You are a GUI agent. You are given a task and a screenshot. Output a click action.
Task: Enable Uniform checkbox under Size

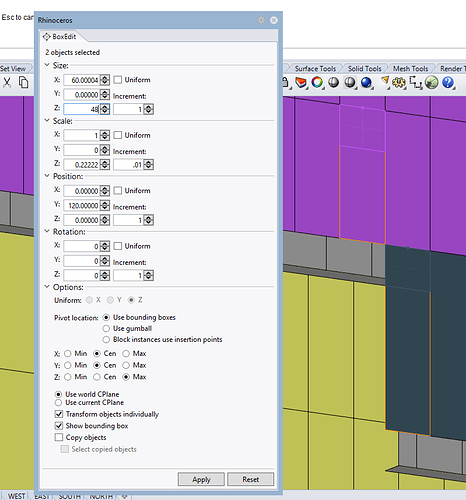(x=117, y=80)
